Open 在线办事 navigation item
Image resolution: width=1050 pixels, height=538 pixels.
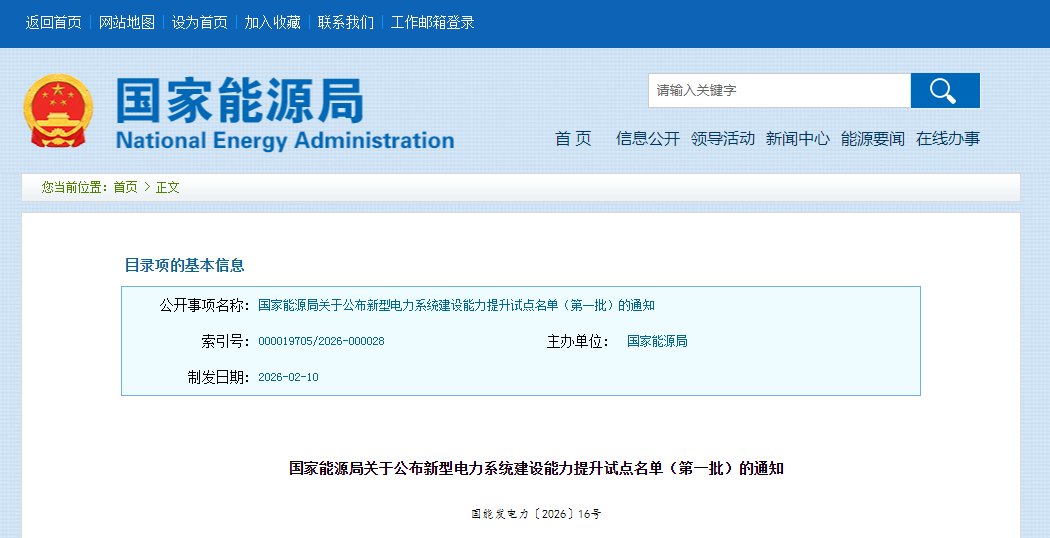947,139
